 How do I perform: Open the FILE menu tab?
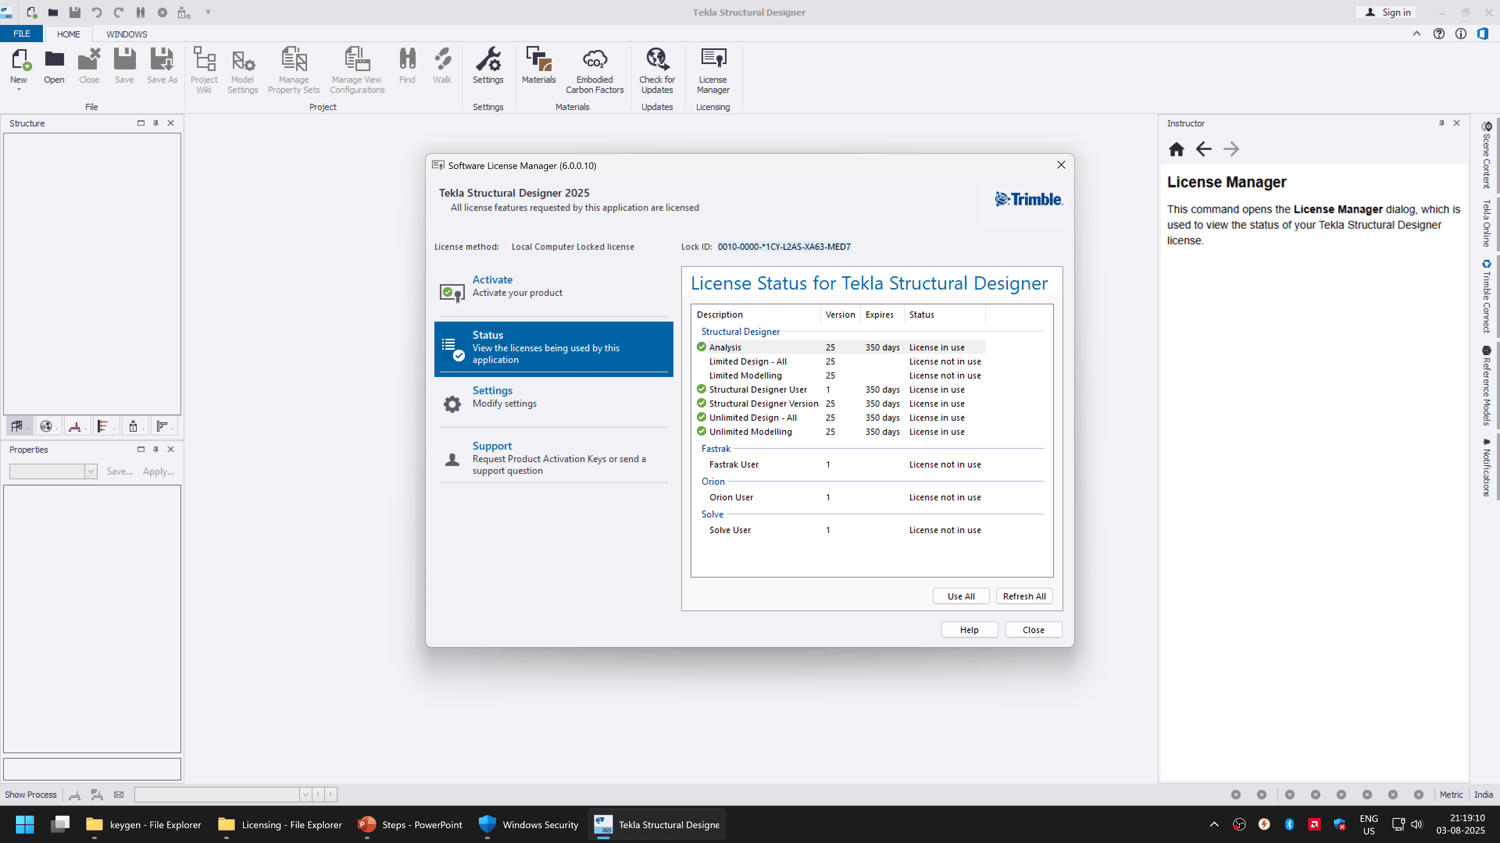point(22,34)
